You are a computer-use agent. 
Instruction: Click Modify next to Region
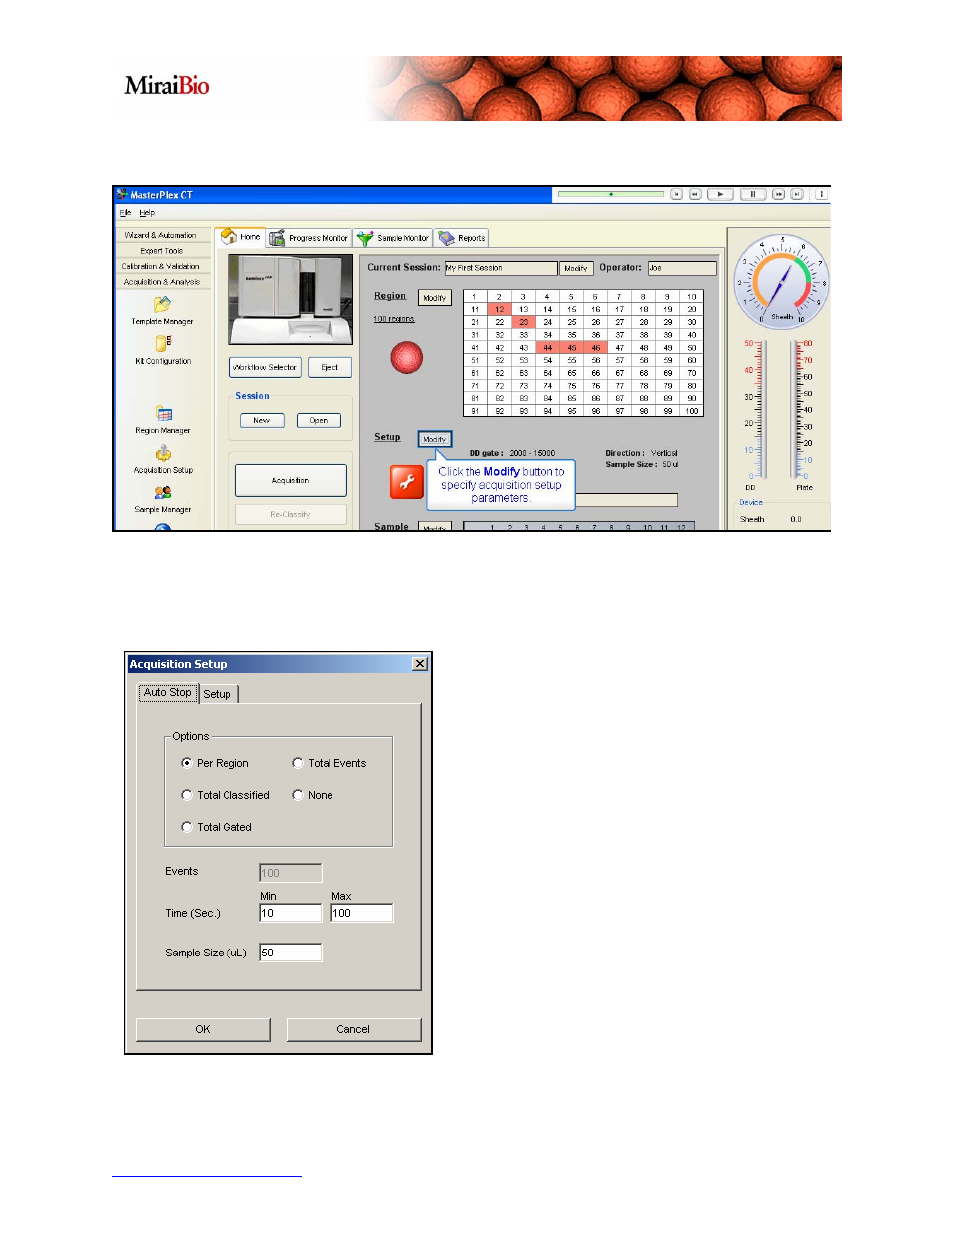coord(435,298)
